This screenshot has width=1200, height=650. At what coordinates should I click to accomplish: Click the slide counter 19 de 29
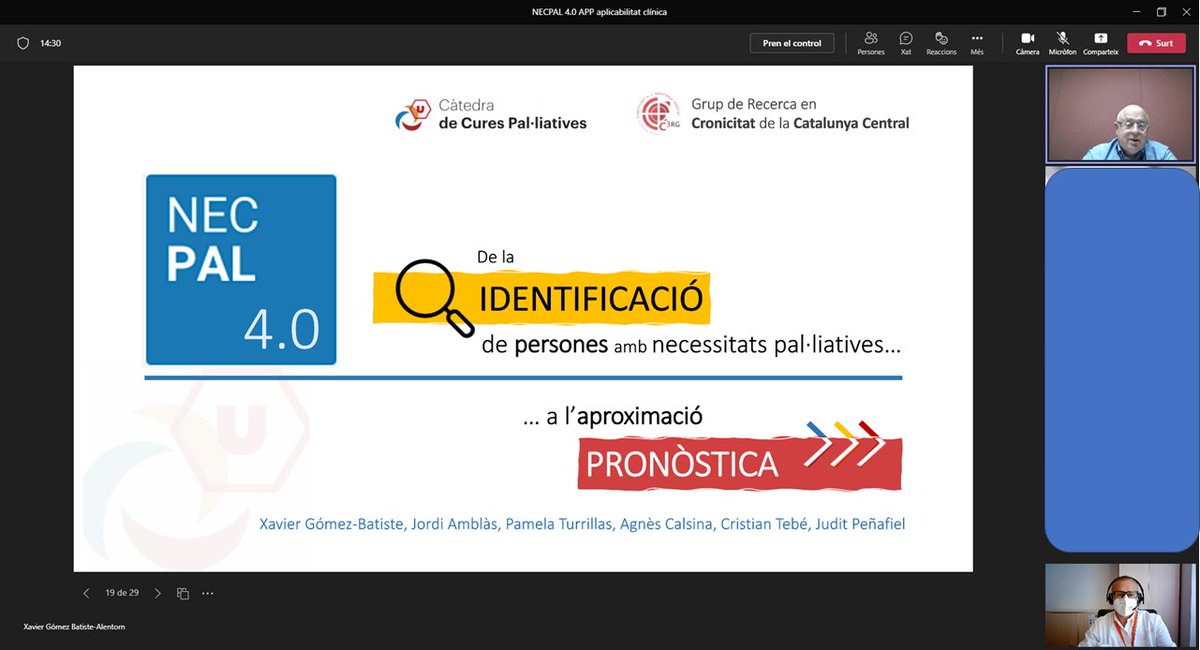click(x=122, y=593)
